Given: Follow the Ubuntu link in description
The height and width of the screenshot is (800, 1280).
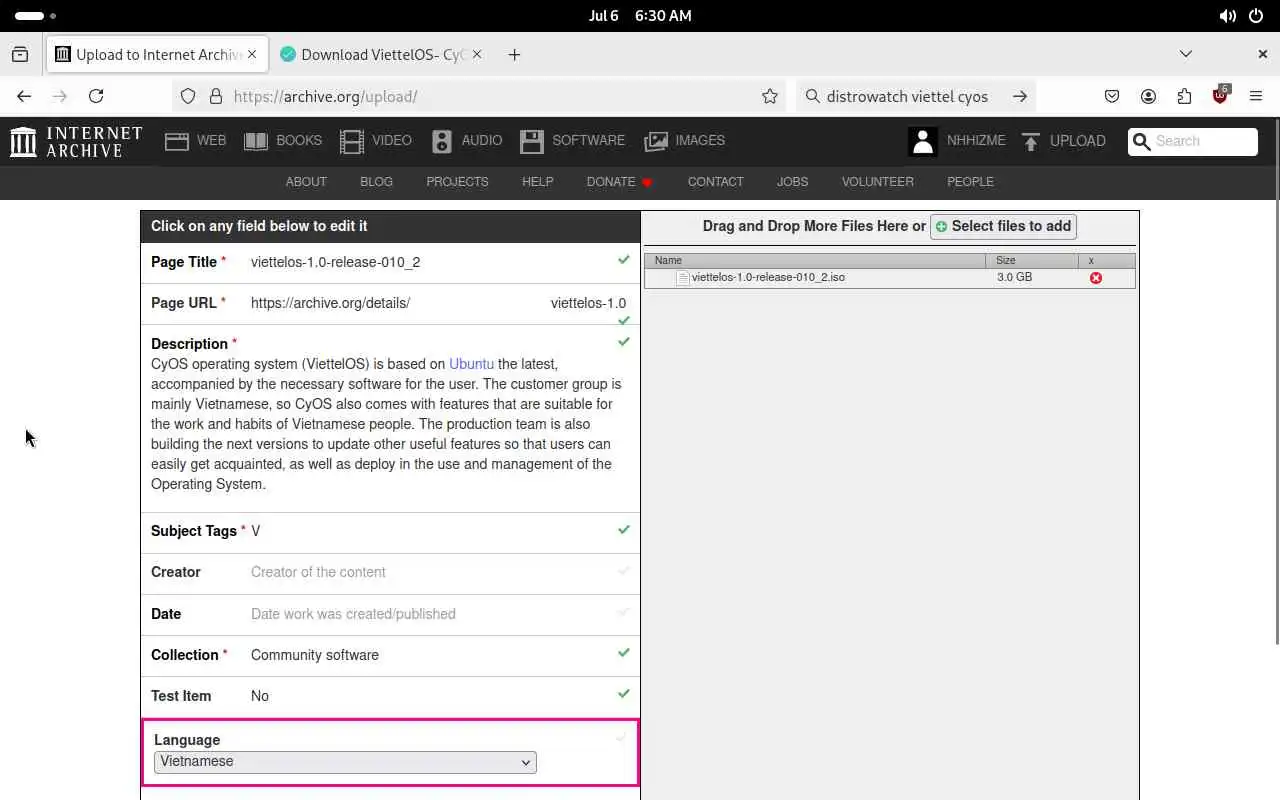Looking at the screenshot, I should [471, 364].
